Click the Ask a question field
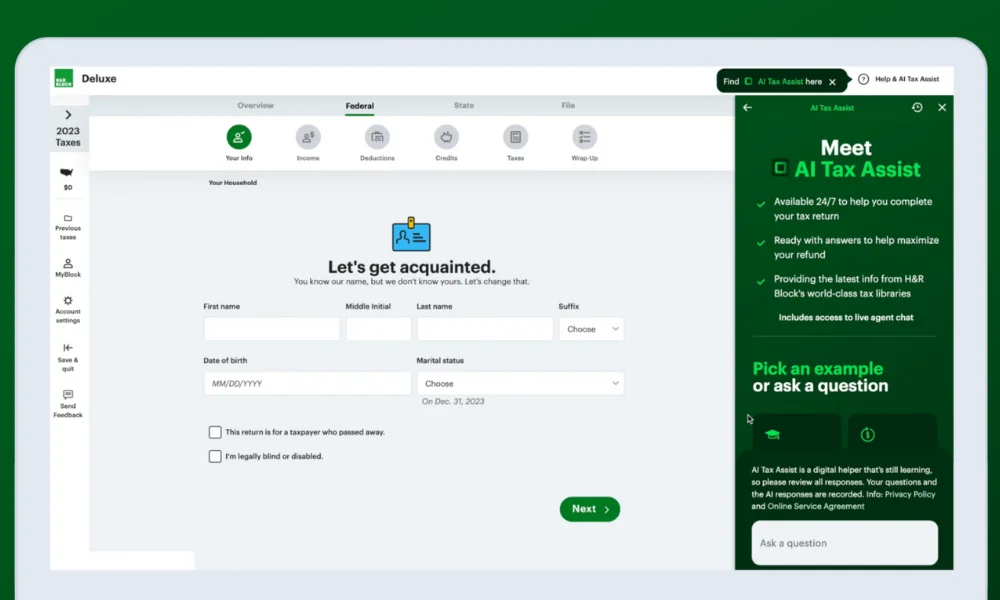 [x=844, y=543]
